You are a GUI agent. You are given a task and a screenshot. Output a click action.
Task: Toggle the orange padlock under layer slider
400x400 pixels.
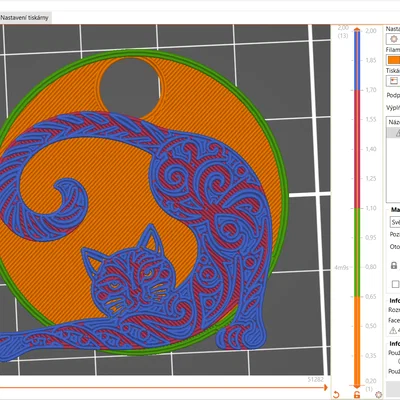tap(357, 395)
